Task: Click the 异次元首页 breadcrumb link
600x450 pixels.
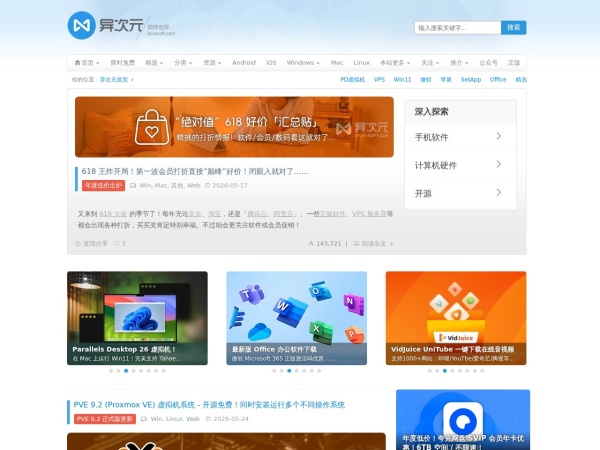Action: coord(114,80)
